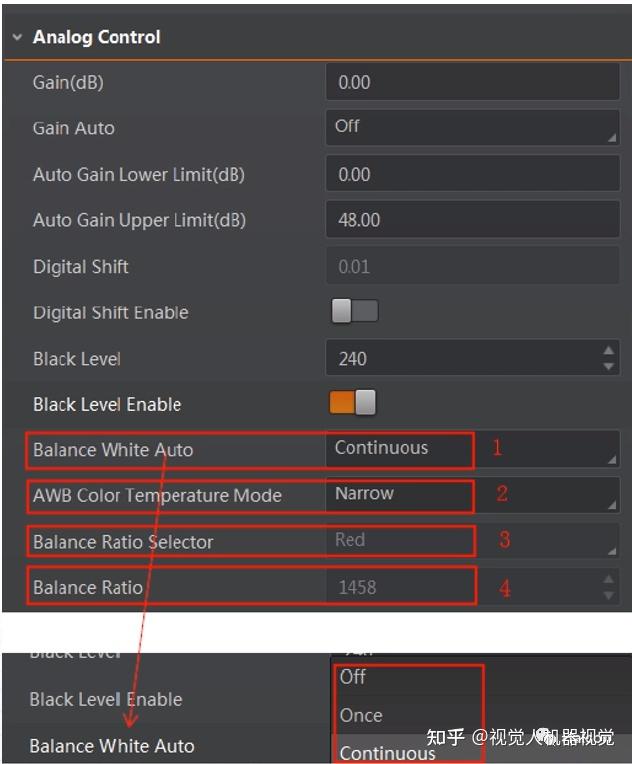Toggle the Digital Shift Enable switch
Viewport: 632px width, 764px height.
coord(354,312)
